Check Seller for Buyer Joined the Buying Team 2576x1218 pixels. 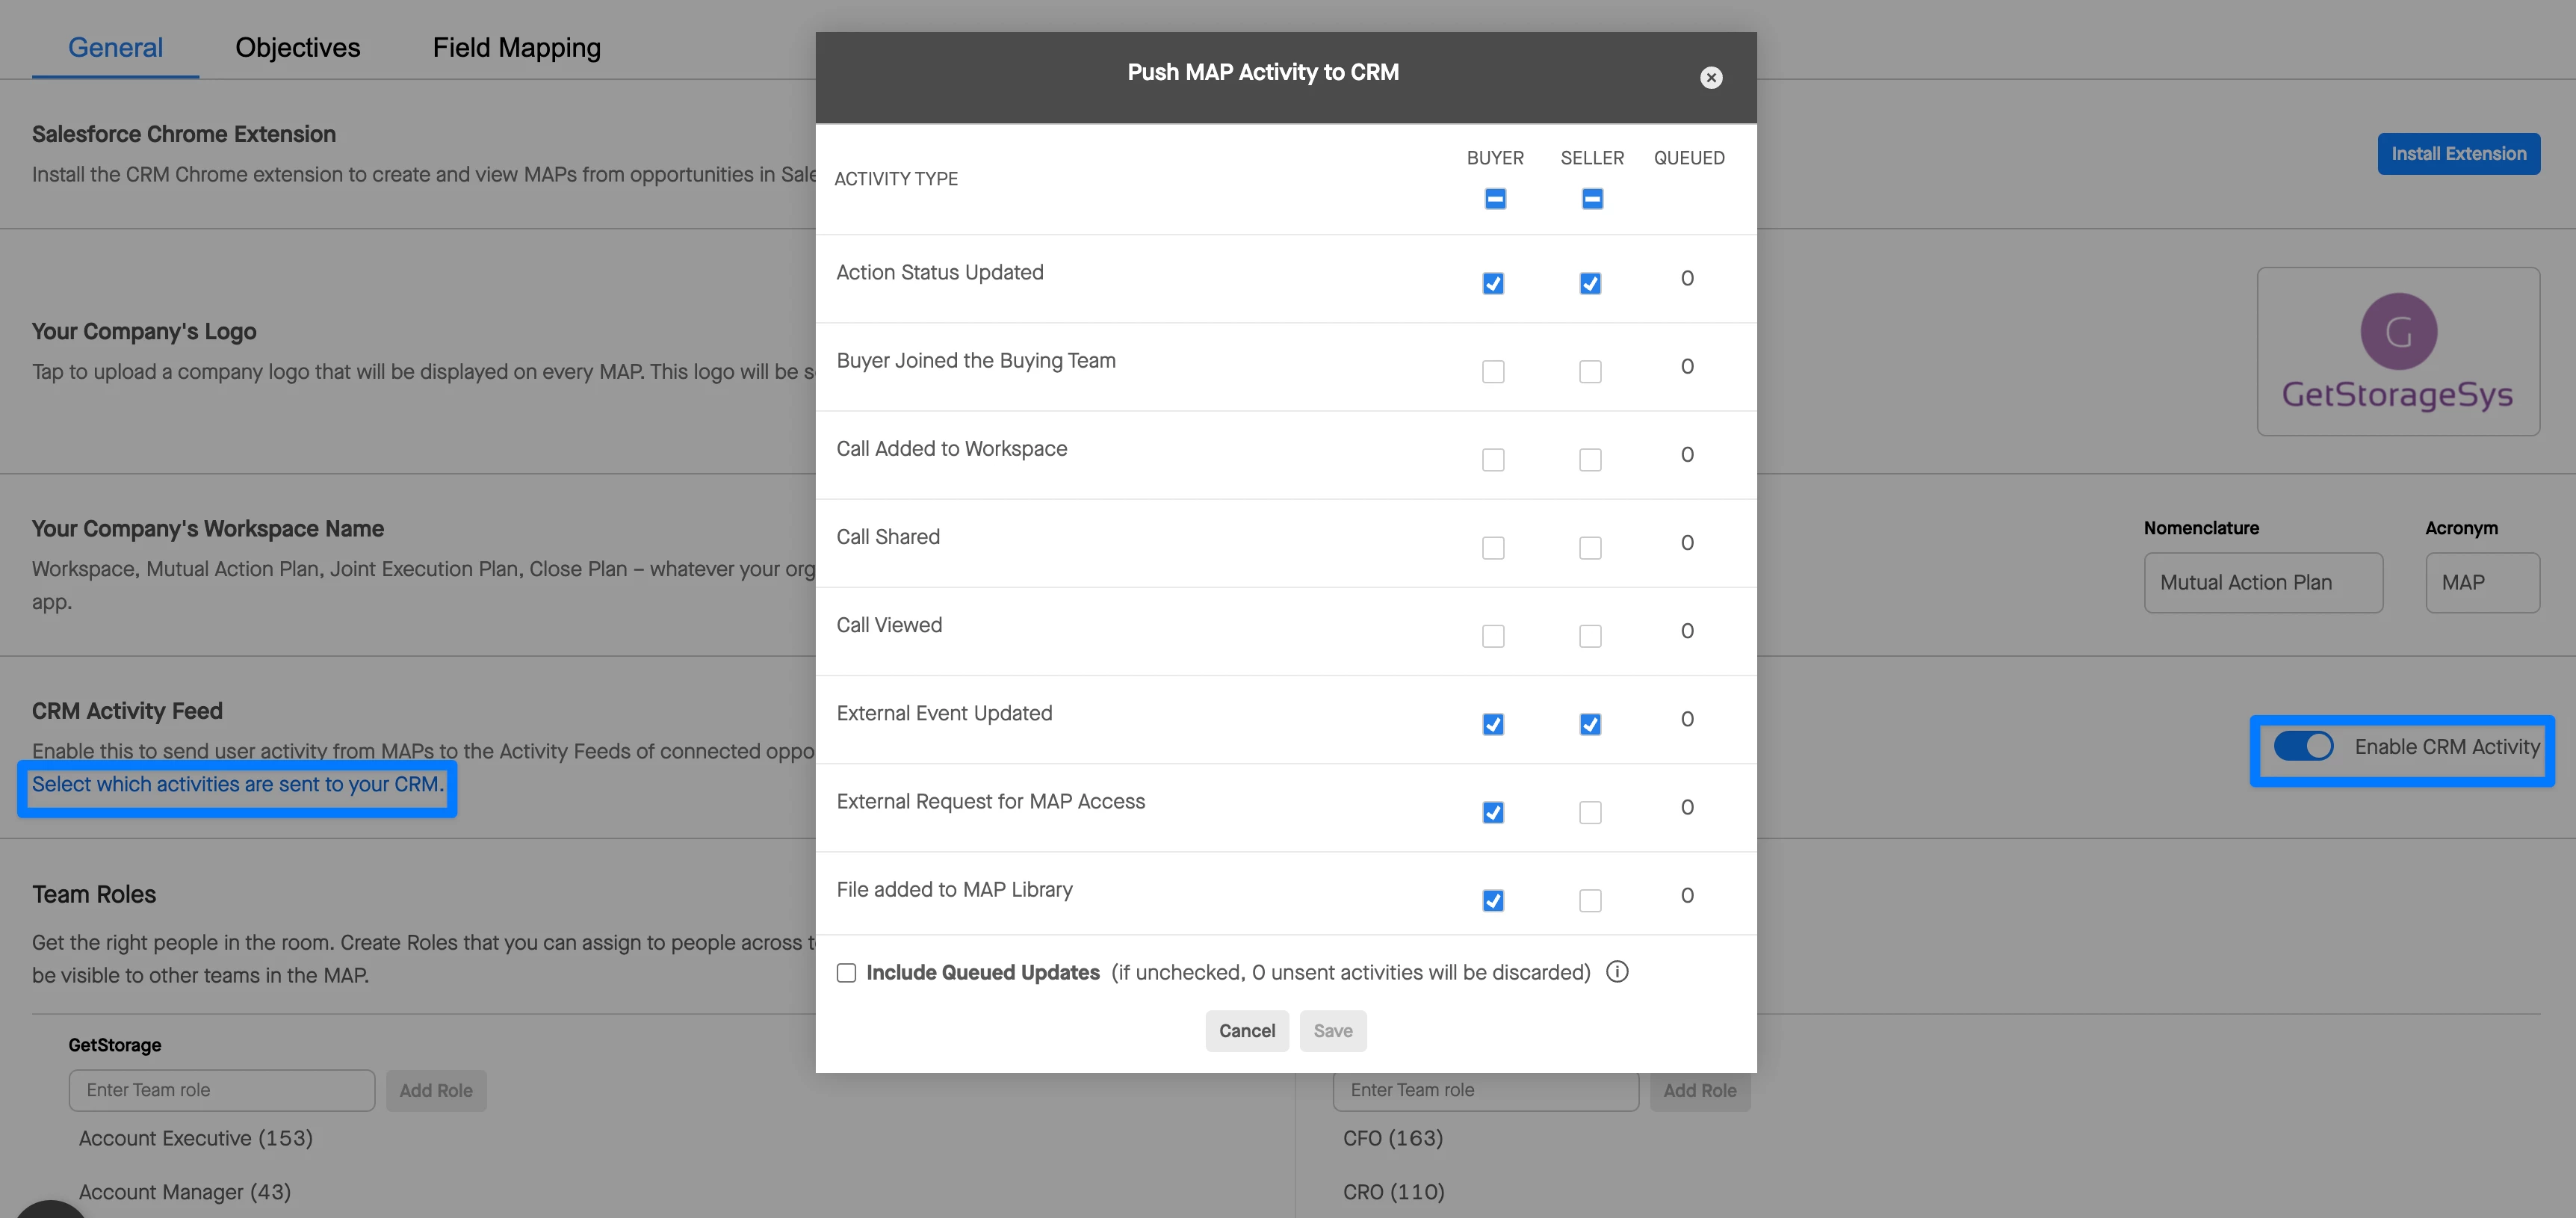[x=1590, y=372]
